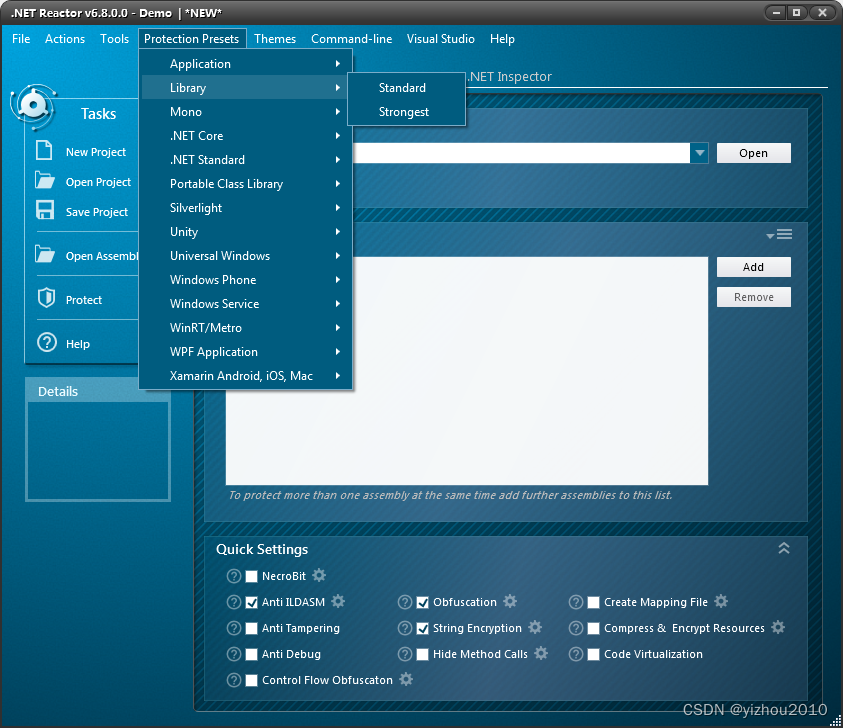Open Create Mapping File settings gear
843x728 pixels.
coord(721,601)
